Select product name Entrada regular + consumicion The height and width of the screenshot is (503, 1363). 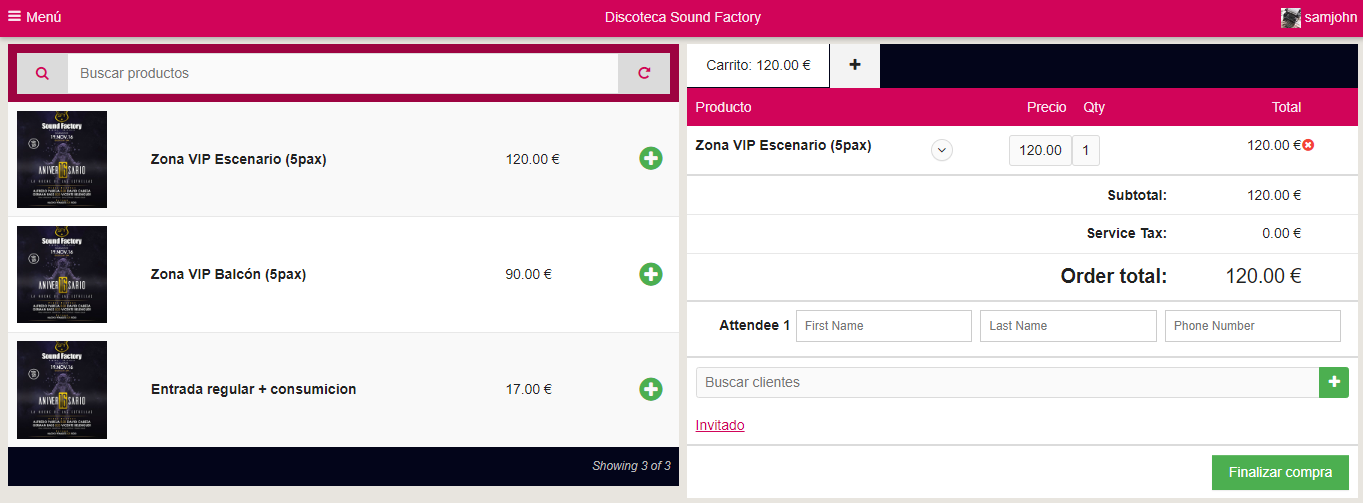[x=253, y=389]
